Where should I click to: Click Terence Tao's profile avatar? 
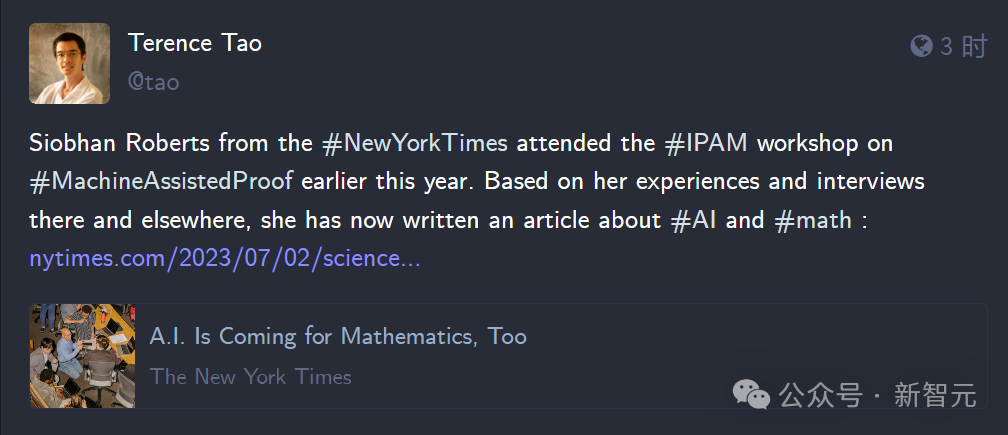(69, 64)
